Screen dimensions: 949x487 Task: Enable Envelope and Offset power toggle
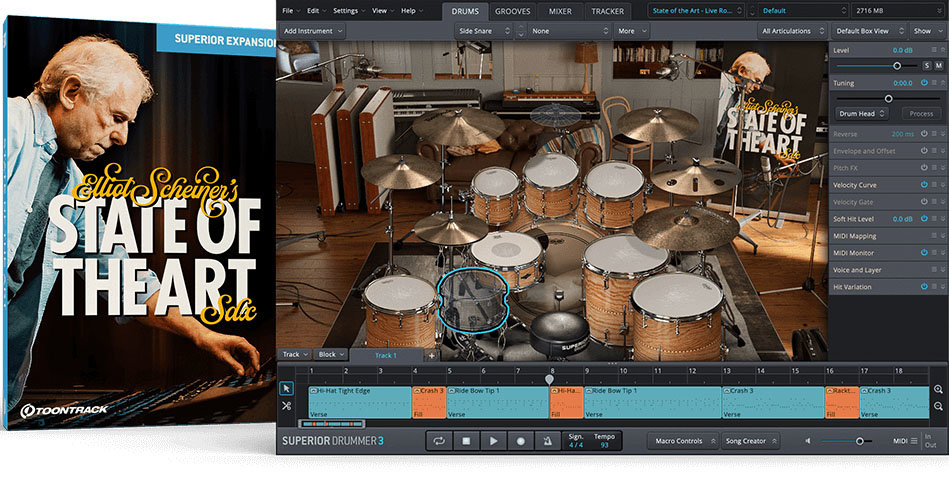(x=924, y=151)
